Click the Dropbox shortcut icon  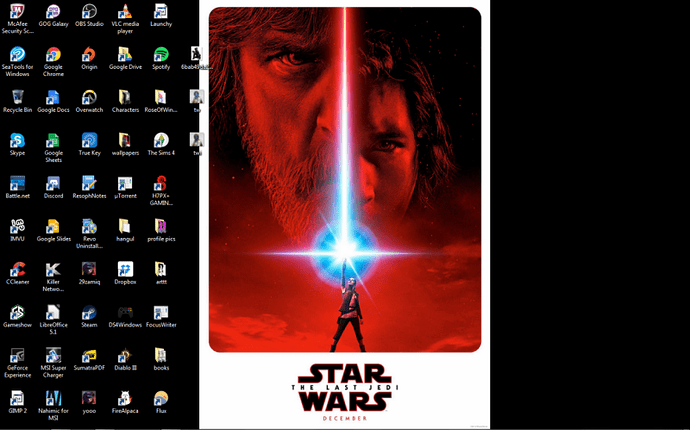(x=125, y=270)
